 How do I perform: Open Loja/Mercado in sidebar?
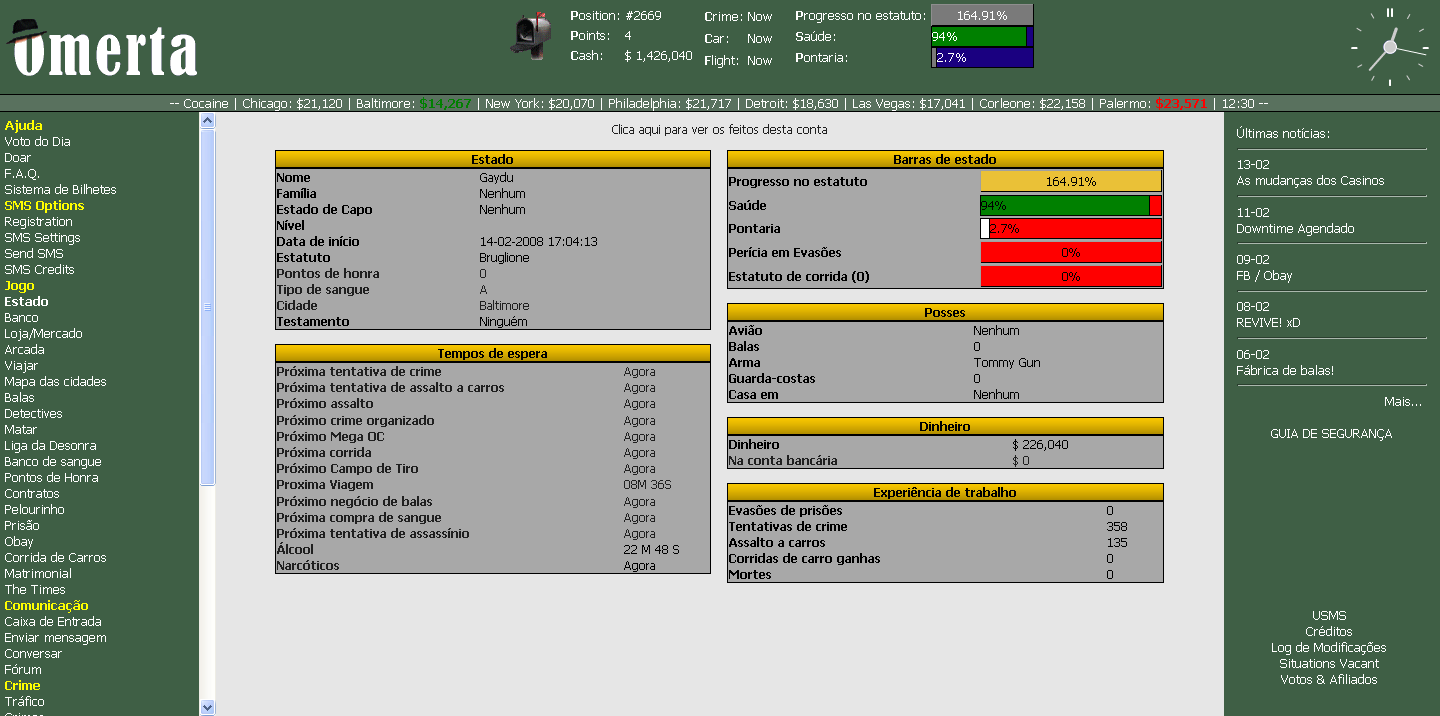pos(43,334)
